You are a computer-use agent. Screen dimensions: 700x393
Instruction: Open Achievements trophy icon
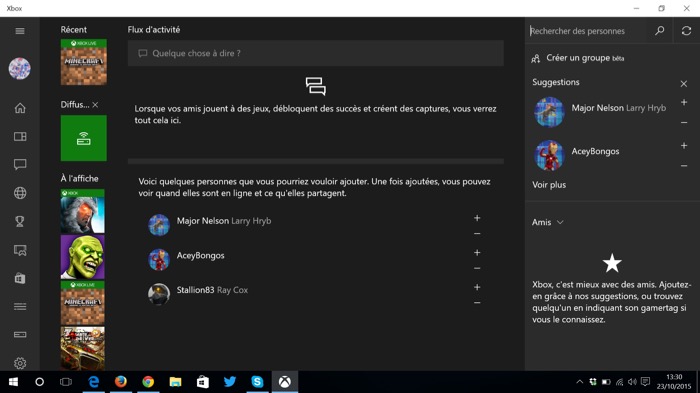coord(20,222)
